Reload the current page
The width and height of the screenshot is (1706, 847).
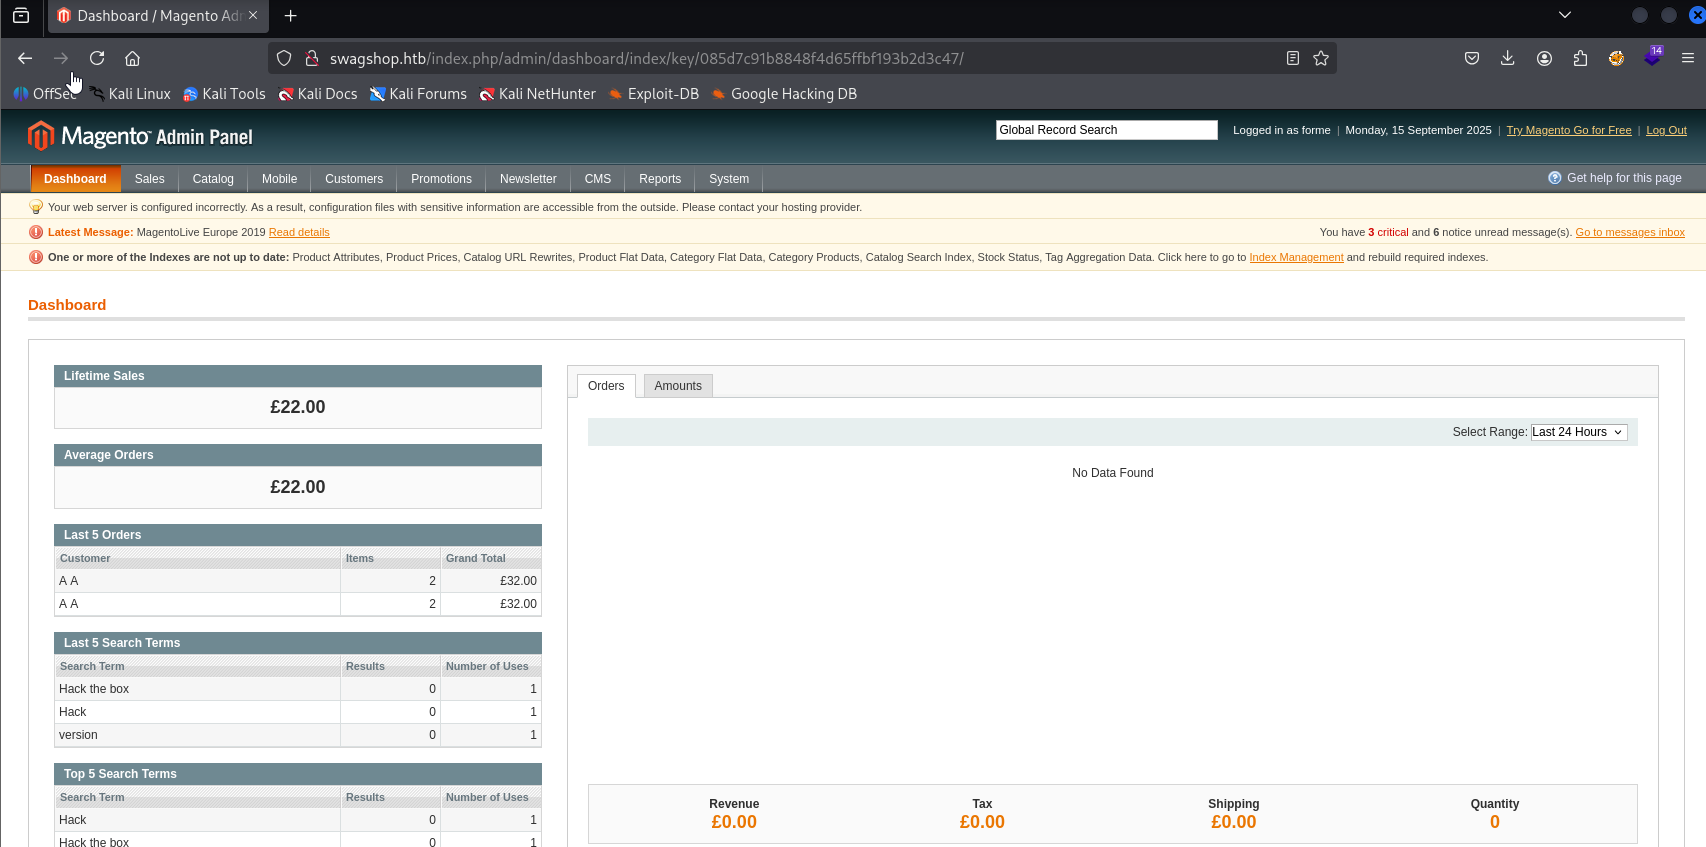point(97,58)
